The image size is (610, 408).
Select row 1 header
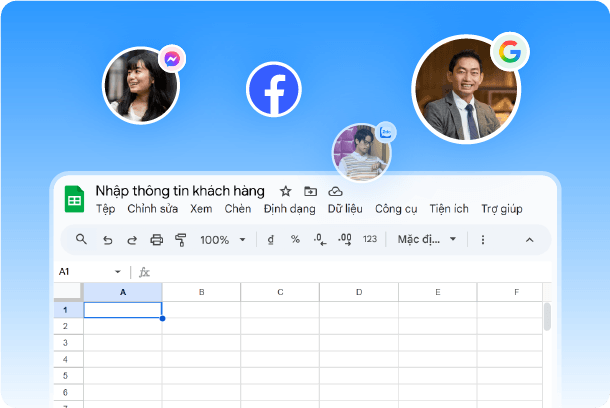68,310
